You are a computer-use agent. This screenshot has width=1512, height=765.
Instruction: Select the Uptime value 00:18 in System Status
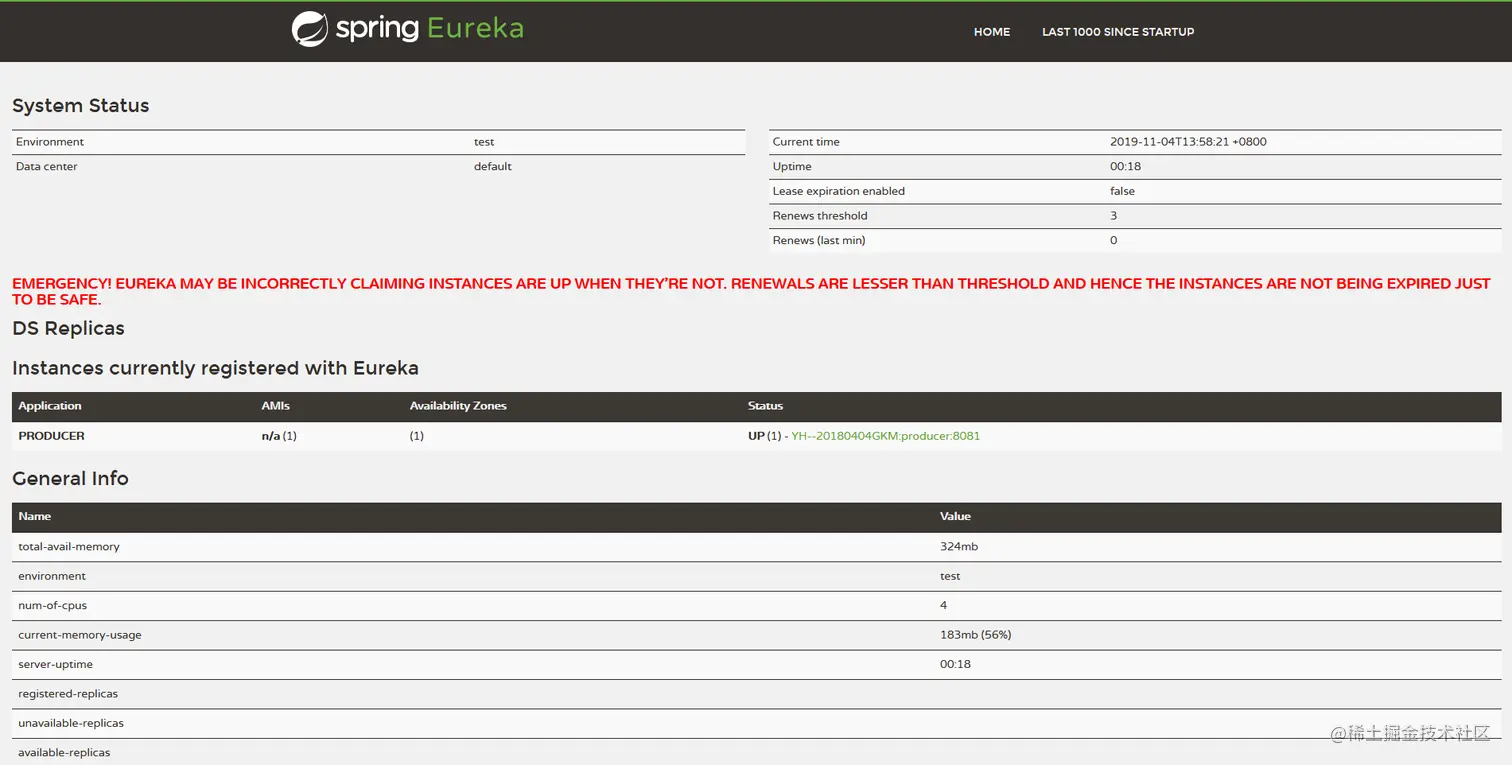[1125, 167]
